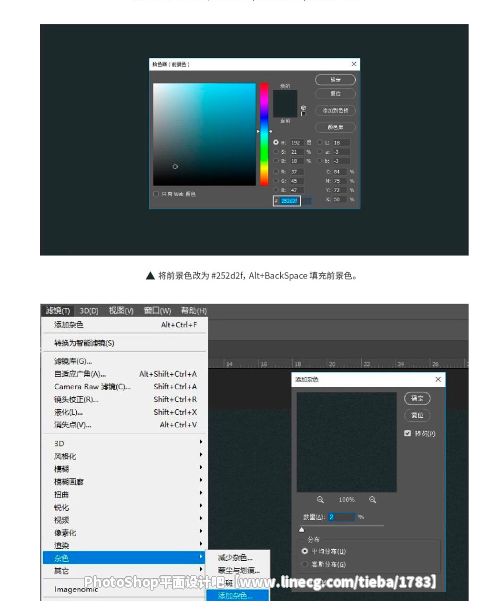Expand the 模糊画廊 submenu arrow
Viewport: 492px width, 601px height.
[201, 480]
